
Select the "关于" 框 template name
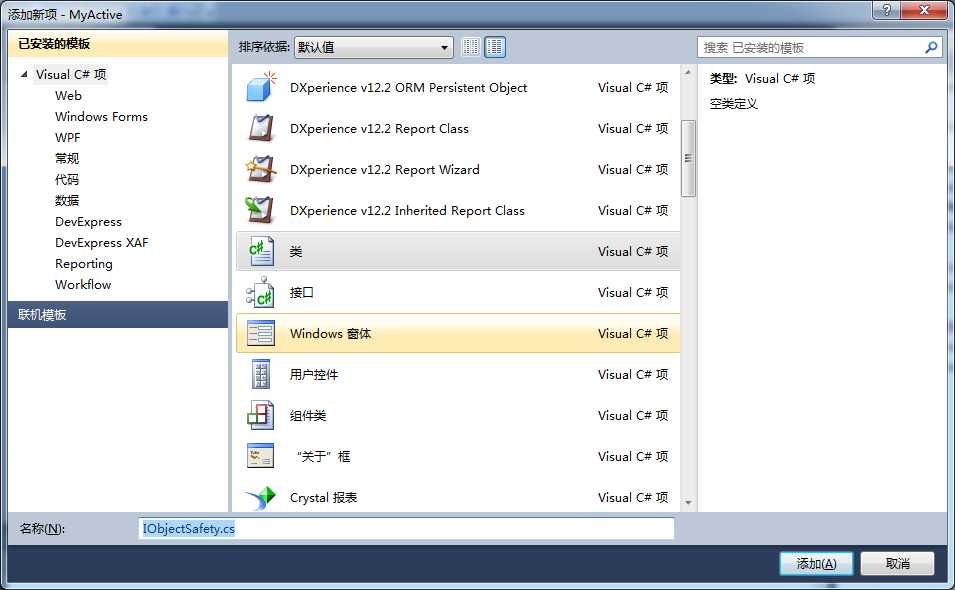click(323, 457)
